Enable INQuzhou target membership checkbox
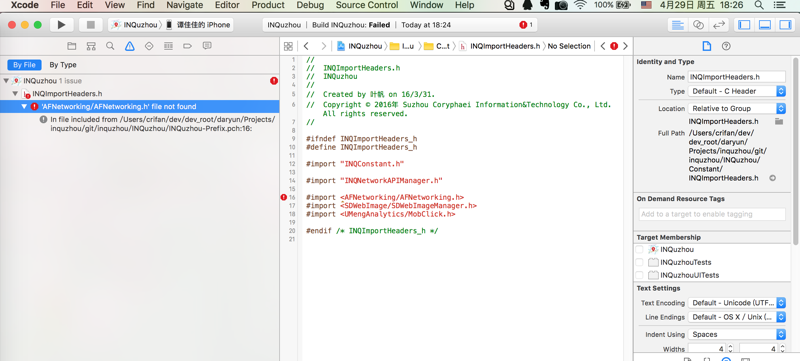800x361 pixels. click(x=639, y=249)
